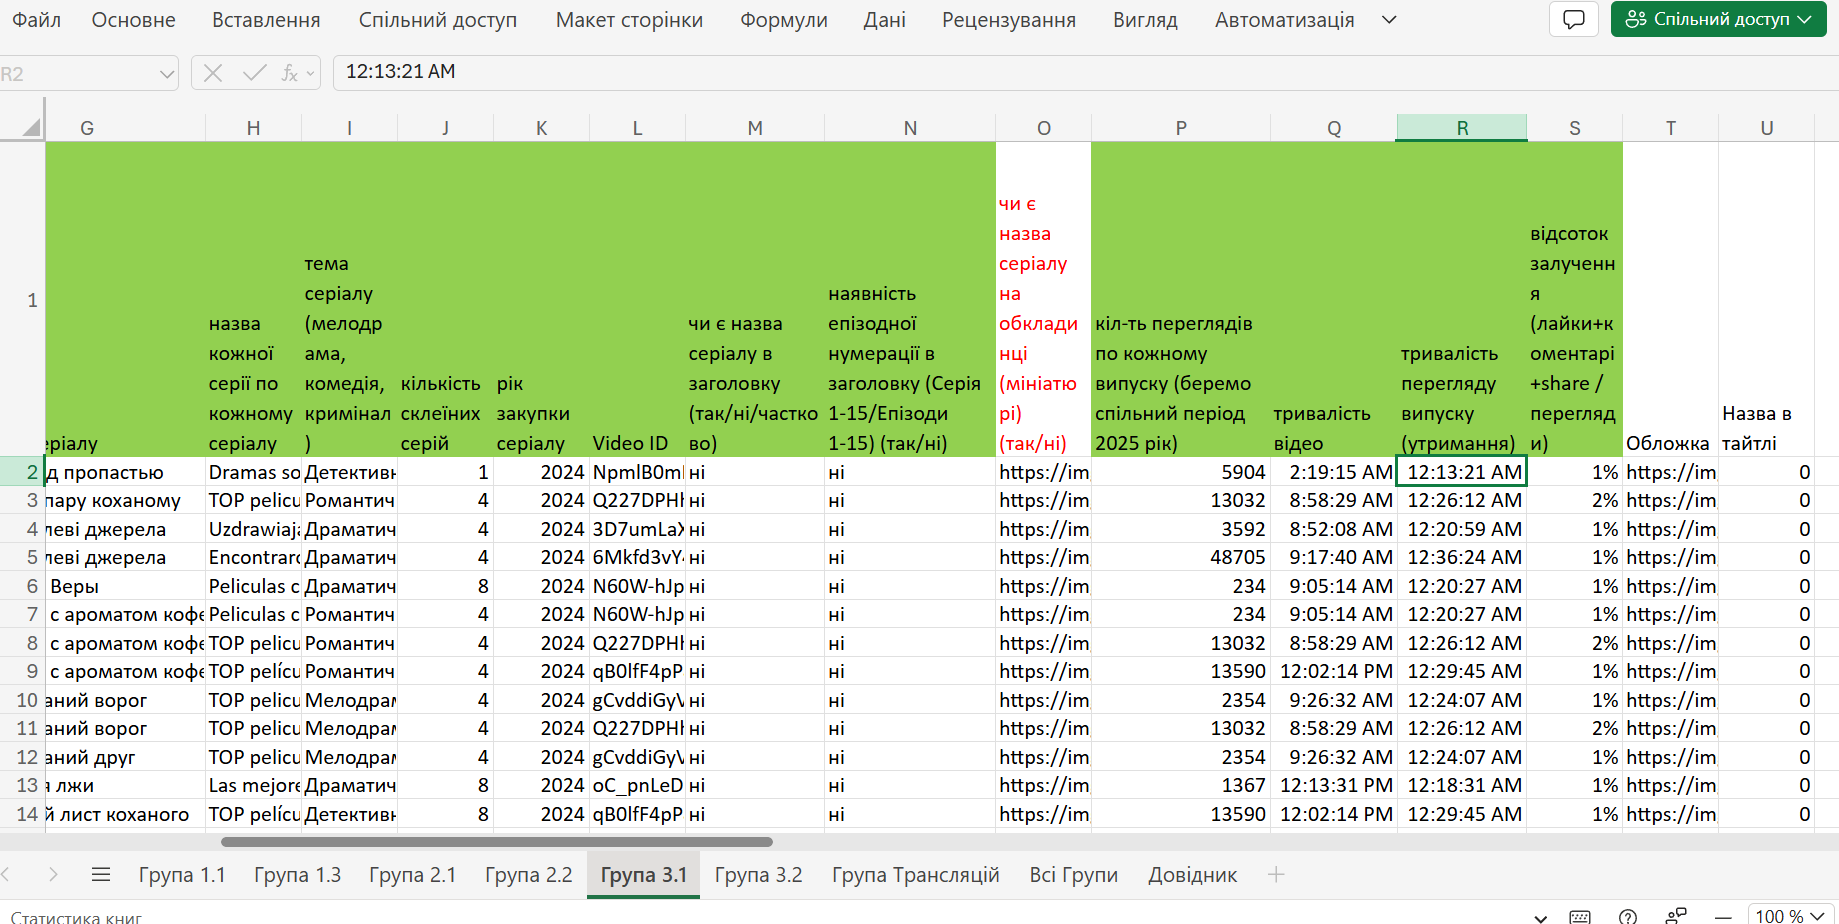This screenshot has height=924, width=1839.
Task: Switch to sheet Група Трансляцій
Action: click(915, 875)
